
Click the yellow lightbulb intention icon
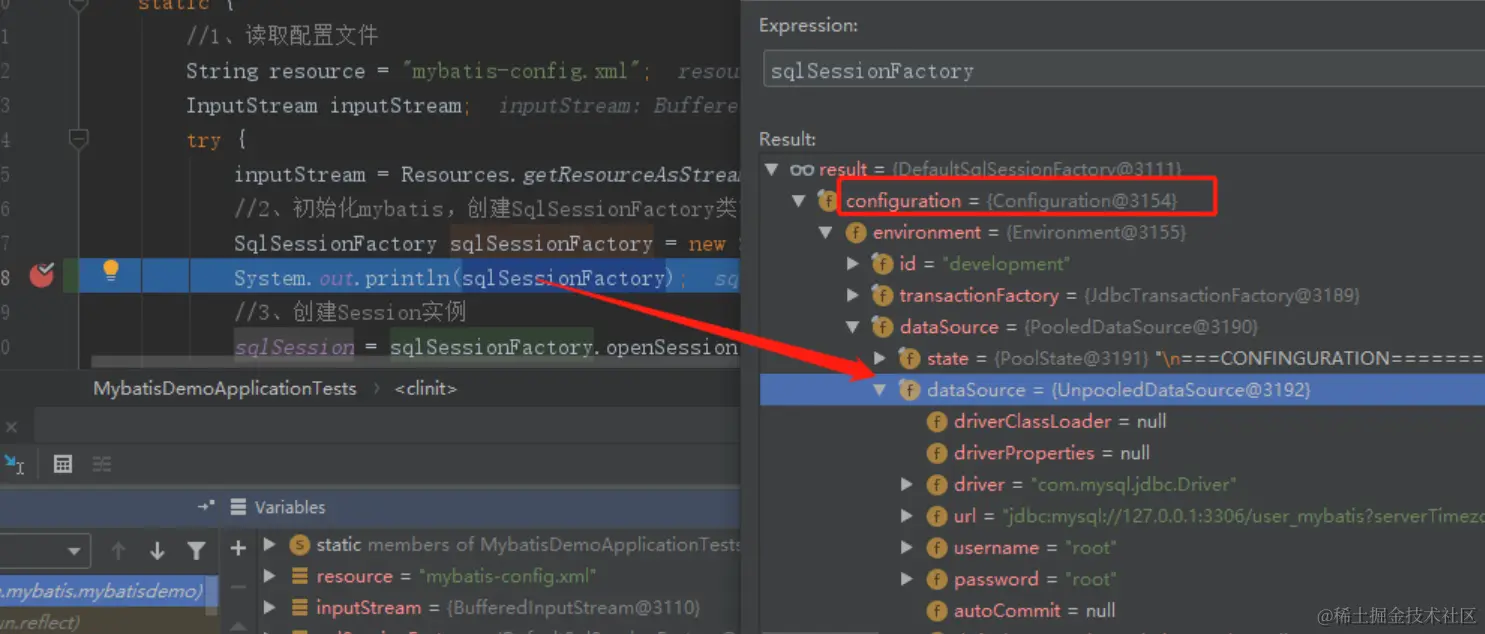pyautogui.click(x=111, y=271)
